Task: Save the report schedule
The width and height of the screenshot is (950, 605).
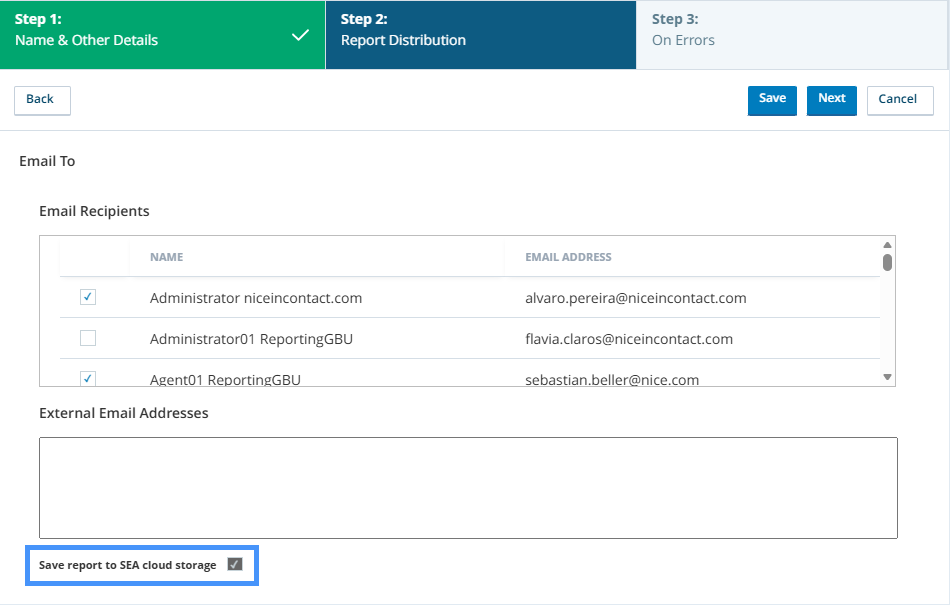Action: (772, 99)
